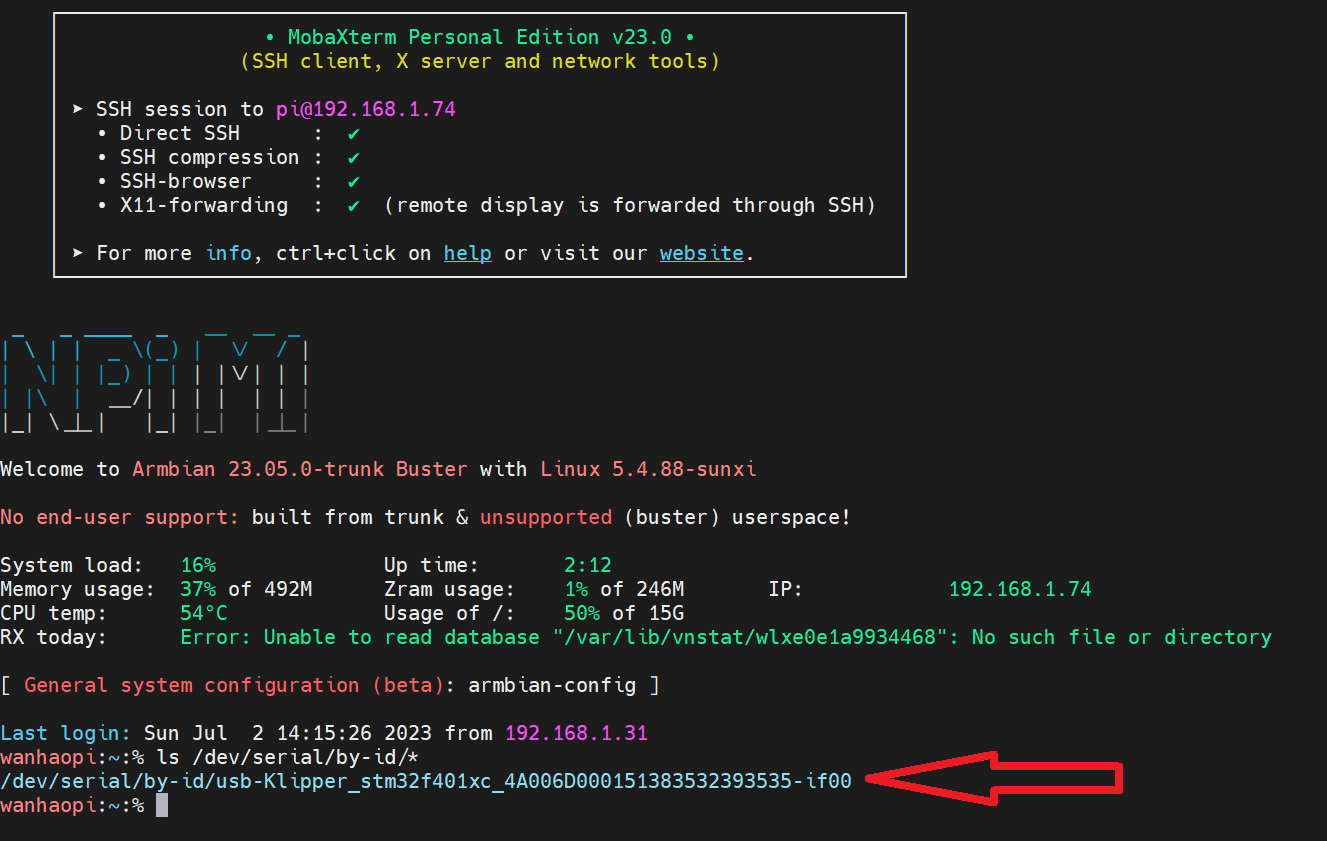The width and height of the screenshot is (1327, 841).
Task: Click the MobaXterm Personal Edition v23.0 title
Action: (x=480, y=37)
